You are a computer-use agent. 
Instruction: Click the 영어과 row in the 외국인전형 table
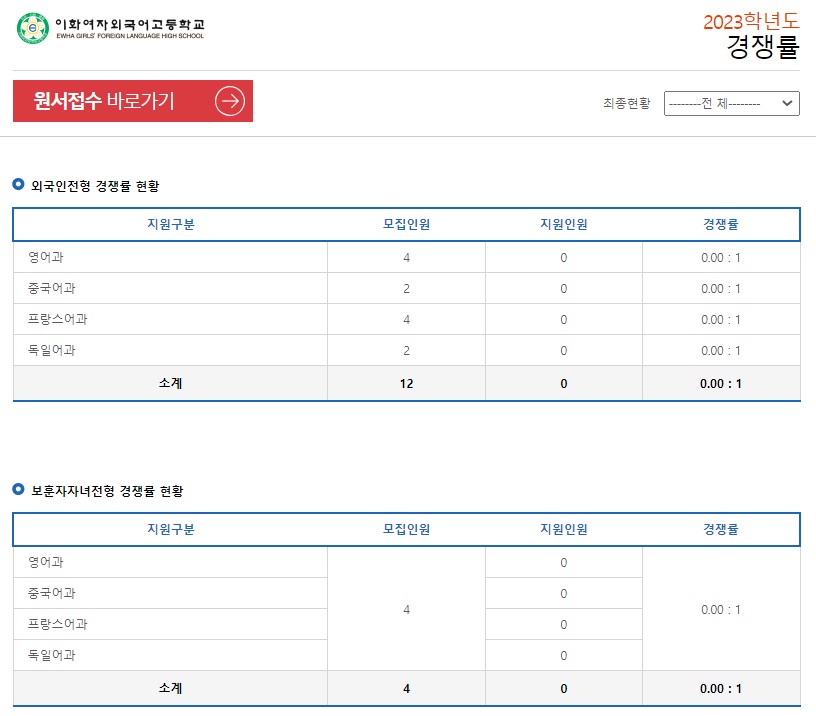406,257
